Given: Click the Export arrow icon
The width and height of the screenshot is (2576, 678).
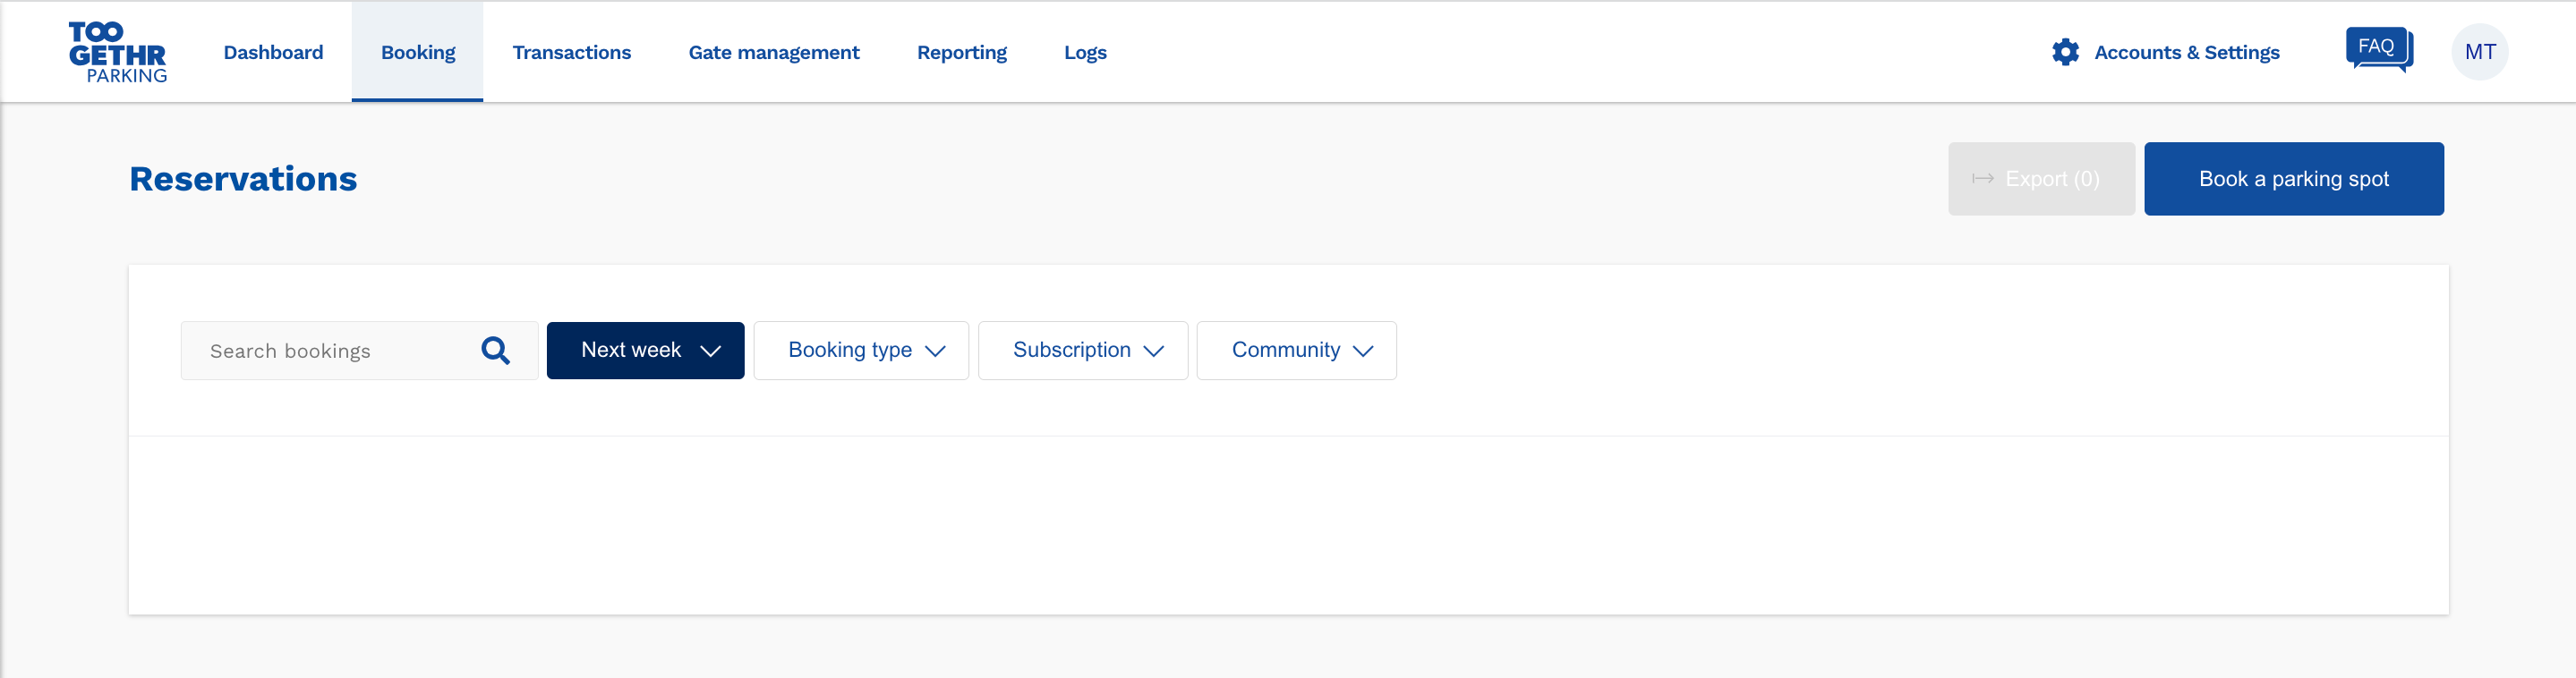Looking at the screenshot, I should pyautogui.click(x=1982, y=179).
